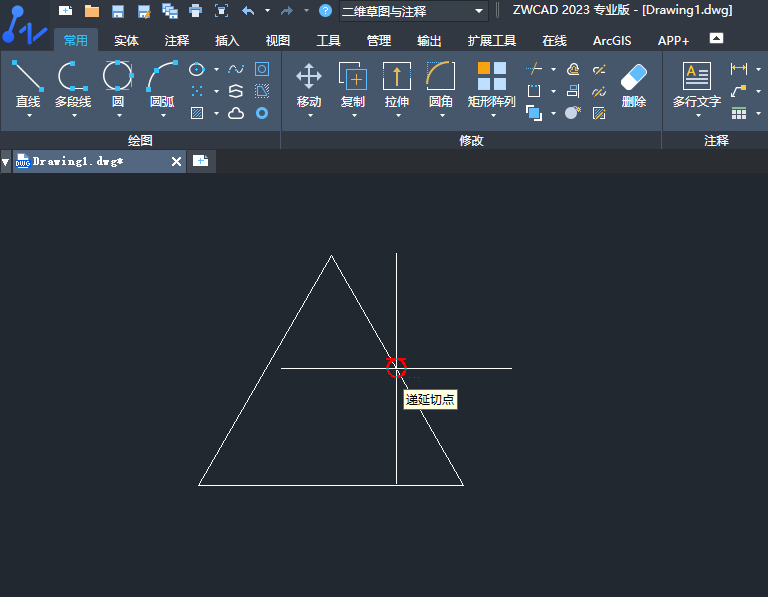Switch to the 输出 ribbon tab

coord(429,41)
